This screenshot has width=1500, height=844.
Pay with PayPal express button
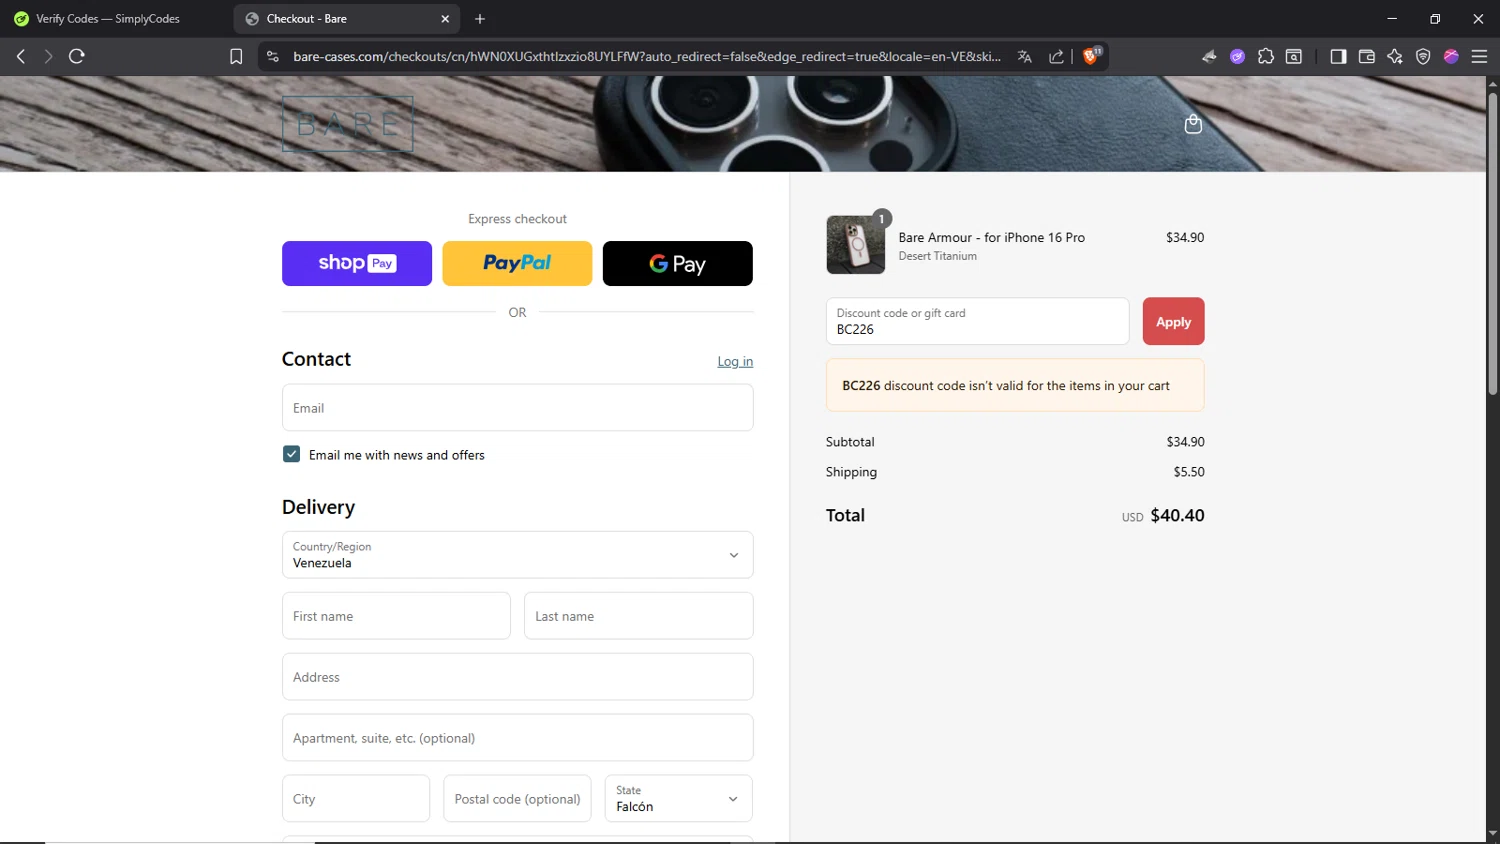[x=517, y=263]
